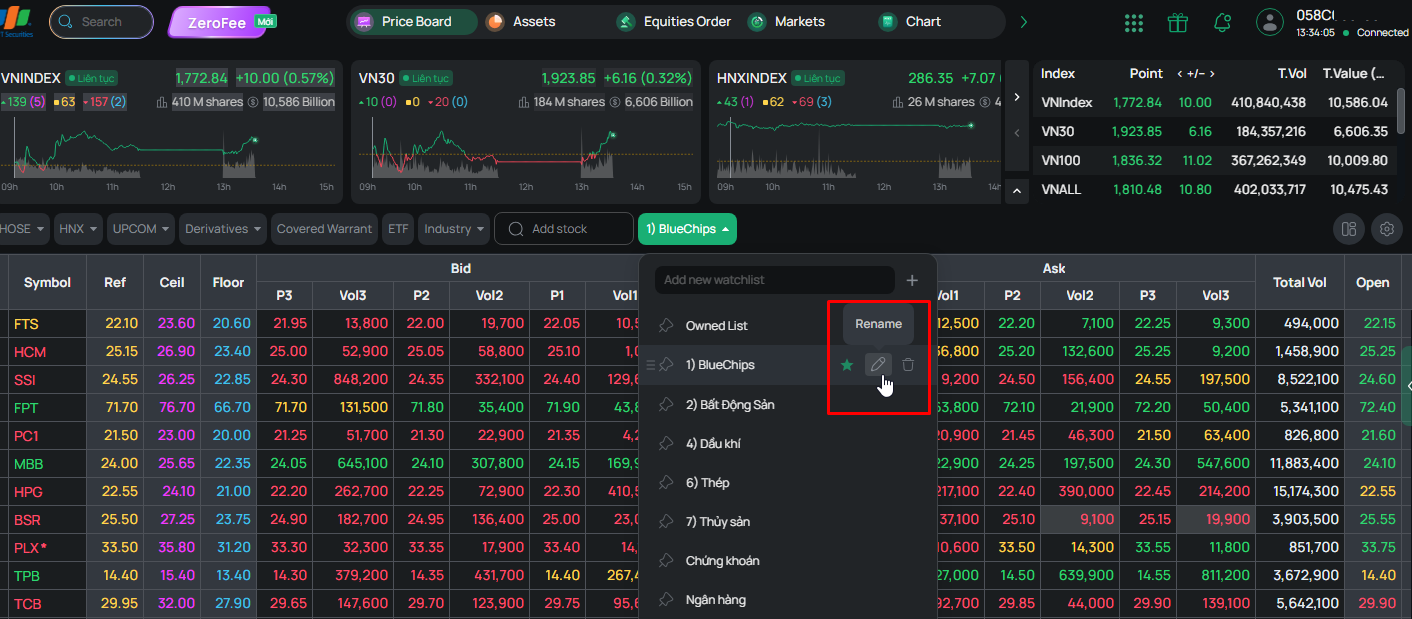Open the price board settings gear
Image resolution: width=1412 pixels, height=619 pixels.
point(1387,229)
